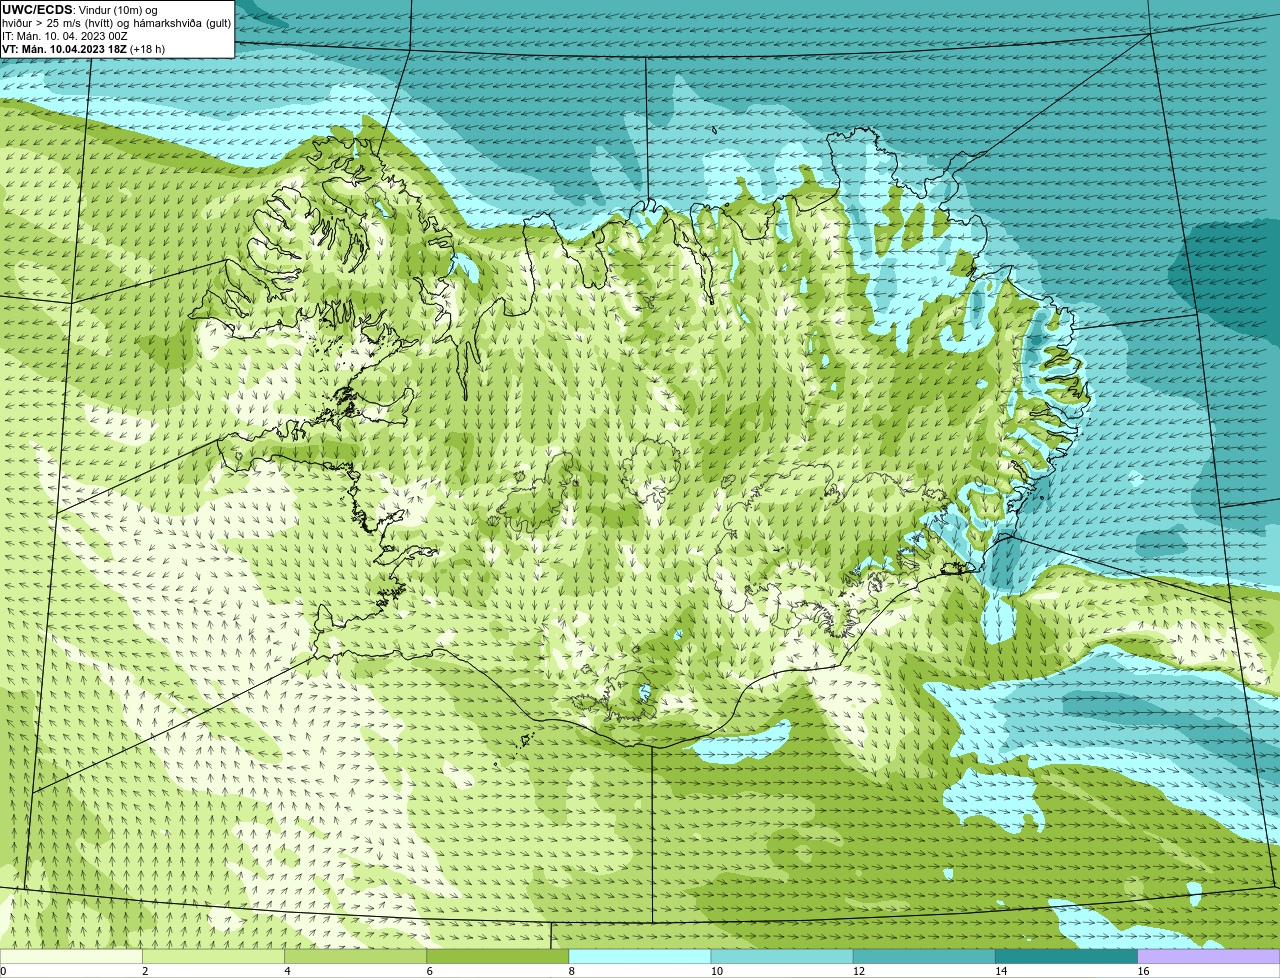Click the 'VT: Mán. 10.04.2023 18Z (+18 h)' line
Image resolution: width=1280 pixels, height=978 pixels.
click(84, 49)
